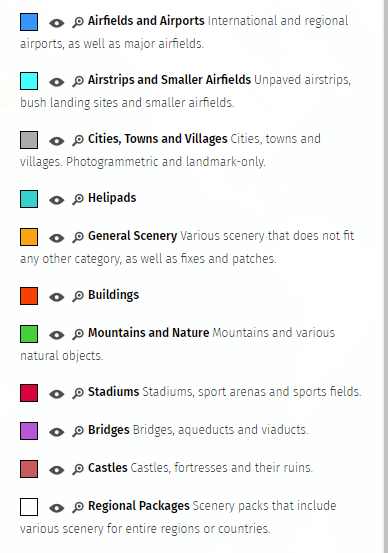Click magnifier icon for Cities, Towns and Villages
Image resolution: width=388 pixels, height=553 pixels.
78,140
